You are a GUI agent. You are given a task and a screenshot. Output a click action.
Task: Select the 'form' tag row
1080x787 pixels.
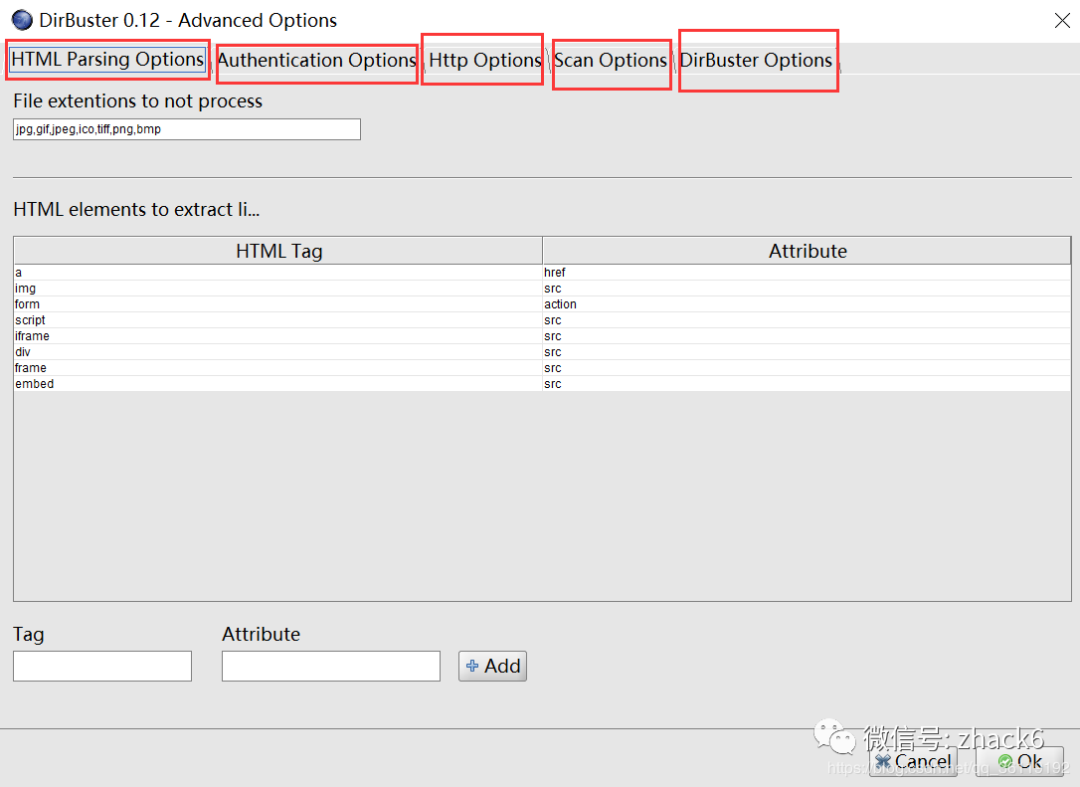pyautogui.click(x=542, y=304)
